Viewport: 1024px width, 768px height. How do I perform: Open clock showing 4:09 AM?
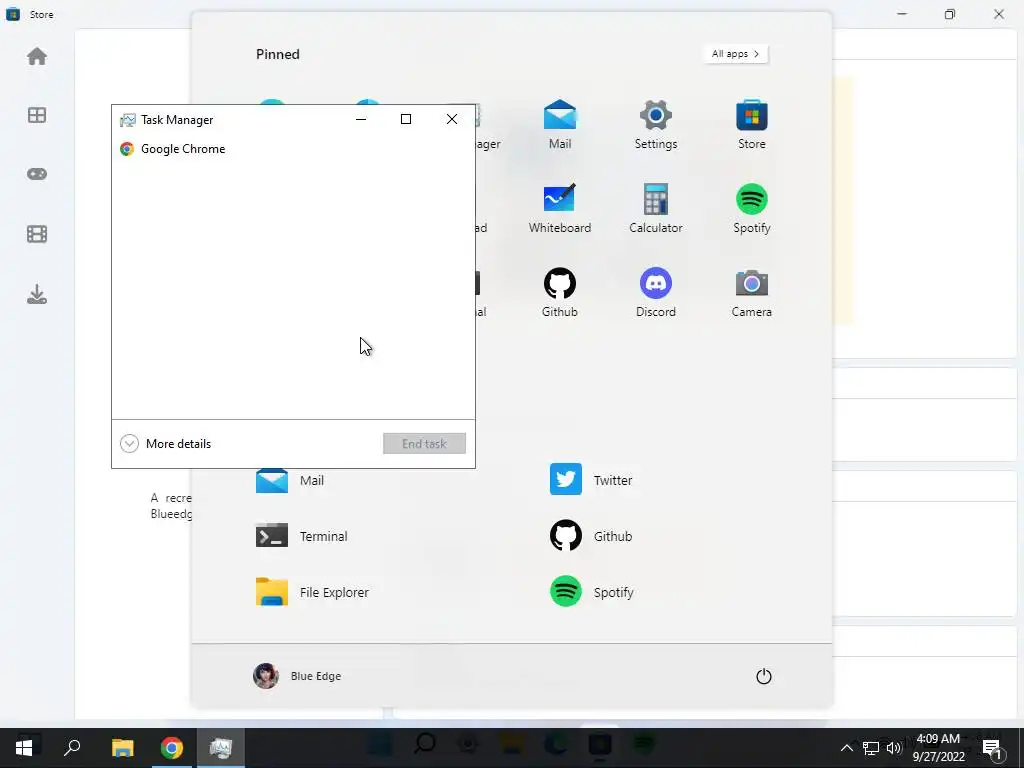[938, 748]
